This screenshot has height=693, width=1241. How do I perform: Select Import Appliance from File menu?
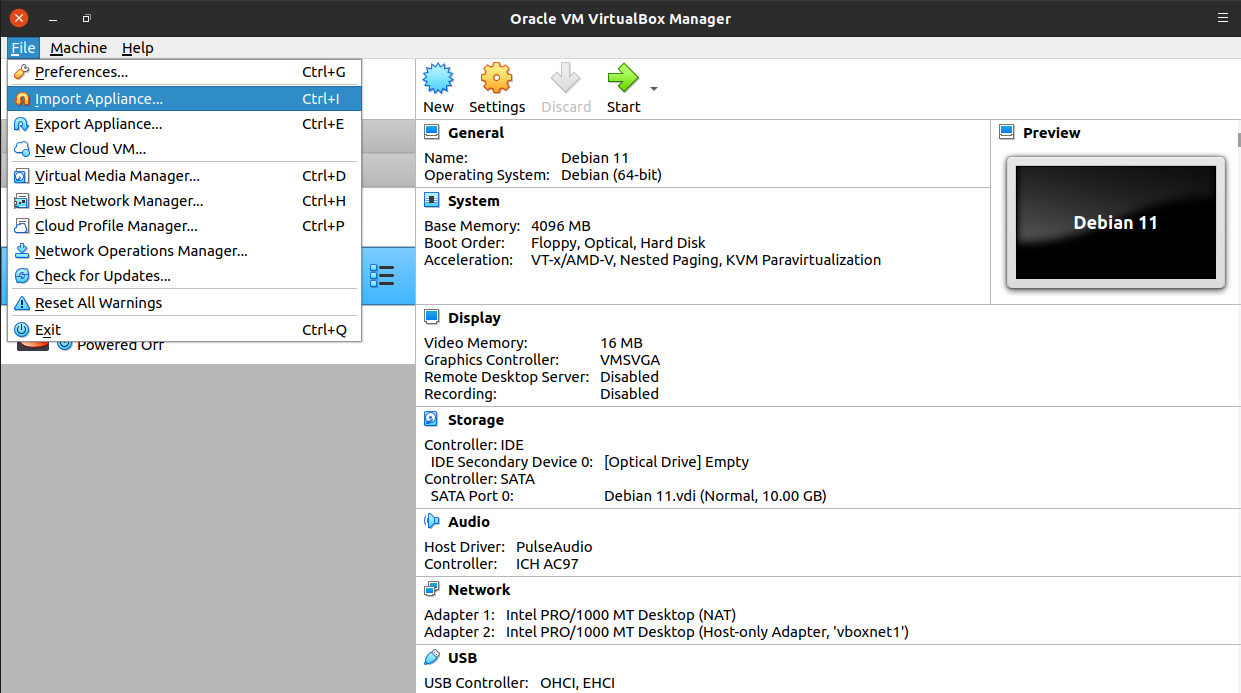(98, 99)
